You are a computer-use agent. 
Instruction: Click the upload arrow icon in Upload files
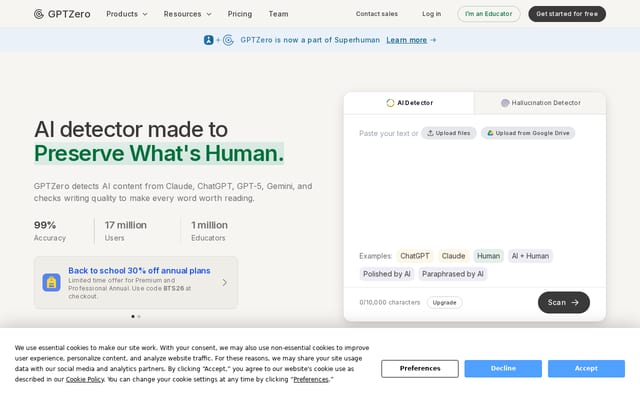430,133
